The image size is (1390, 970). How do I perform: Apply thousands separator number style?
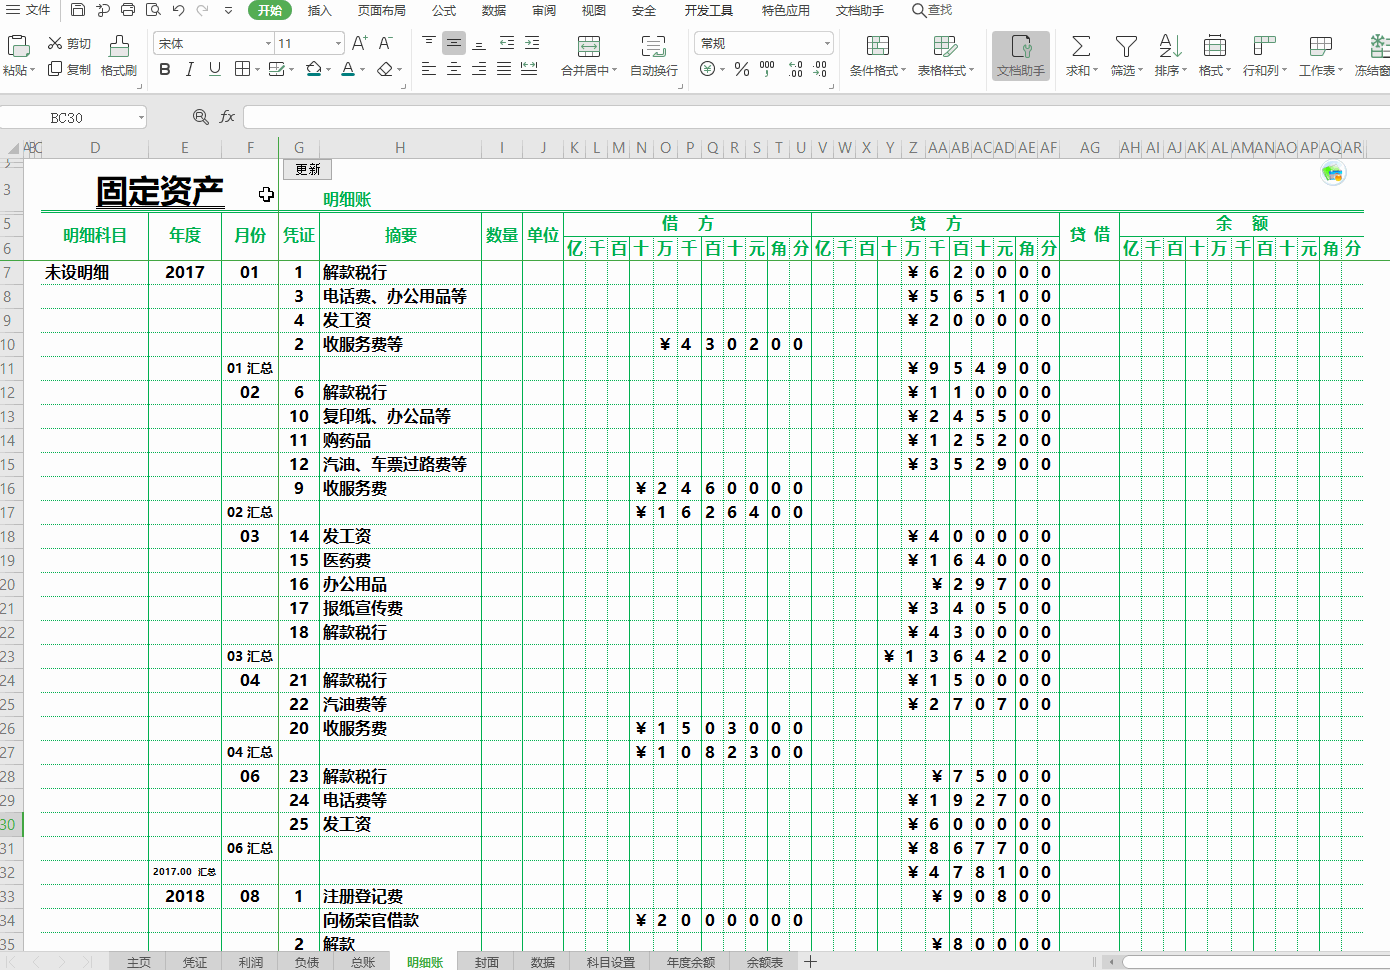tap(767, 69)
